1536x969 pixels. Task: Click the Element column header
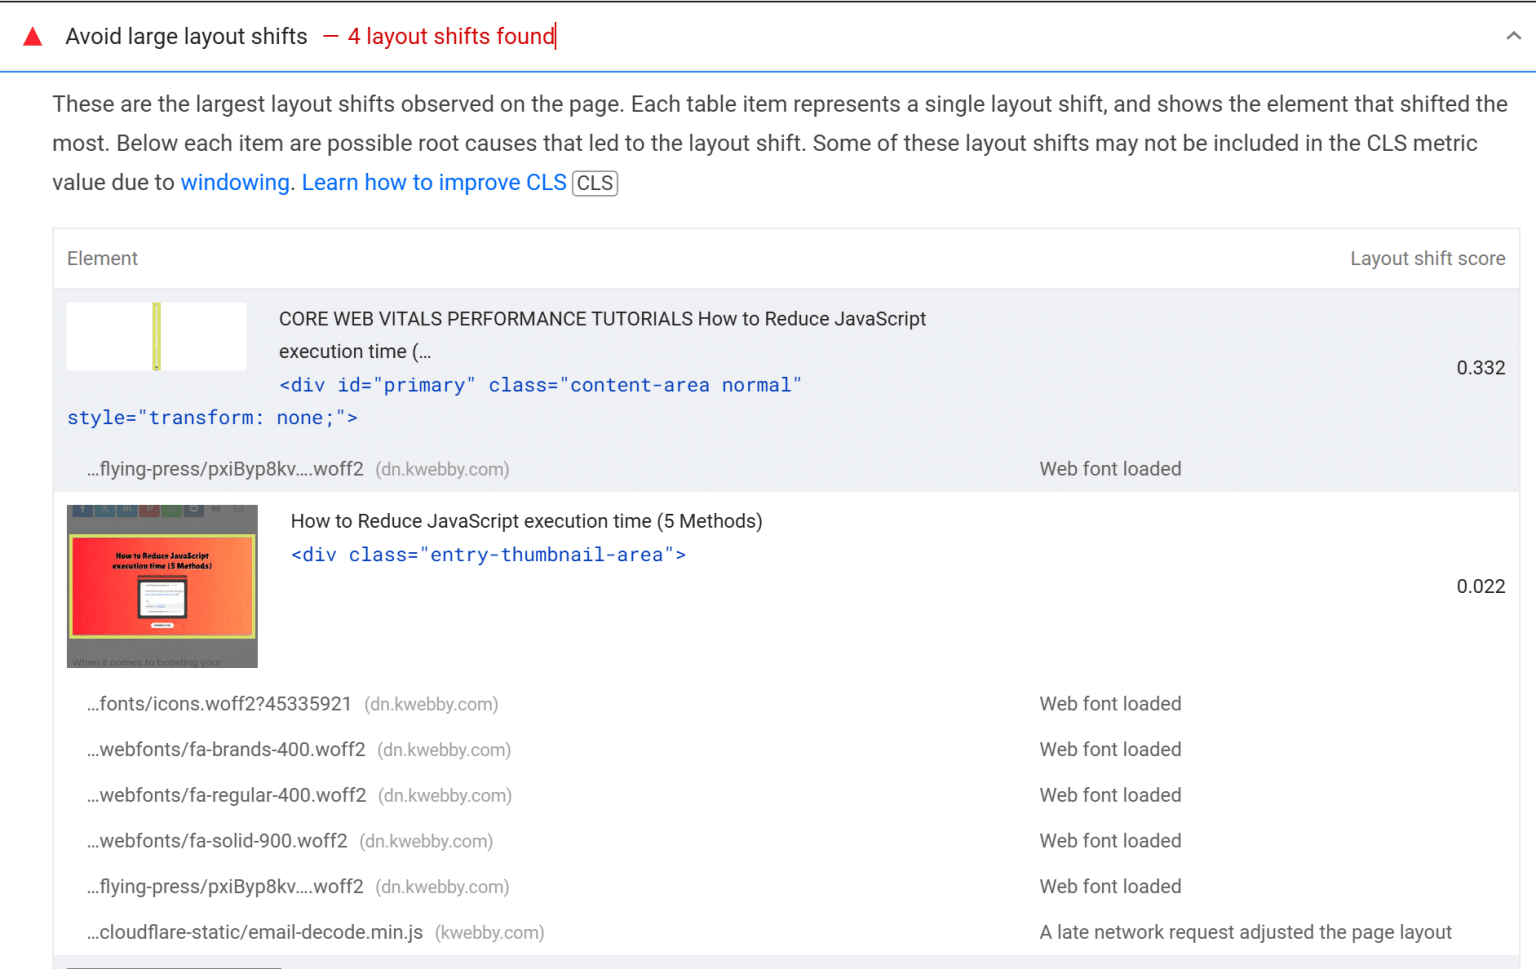pos(102,259)
